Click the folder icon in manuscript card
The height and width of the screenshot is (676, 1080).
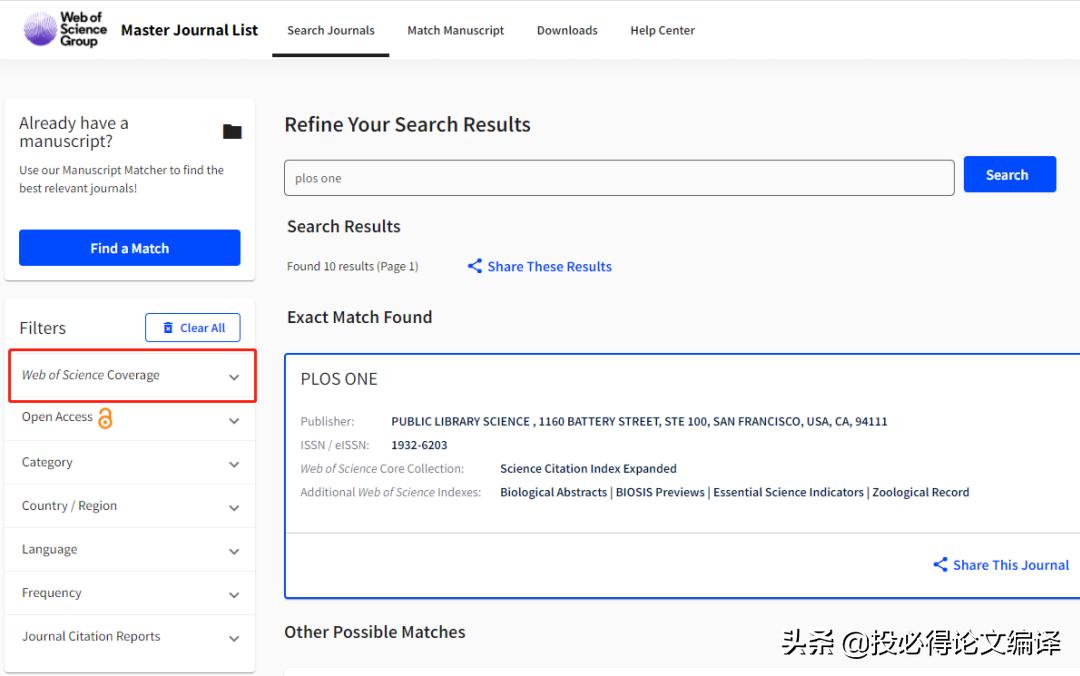coord(232,131)
